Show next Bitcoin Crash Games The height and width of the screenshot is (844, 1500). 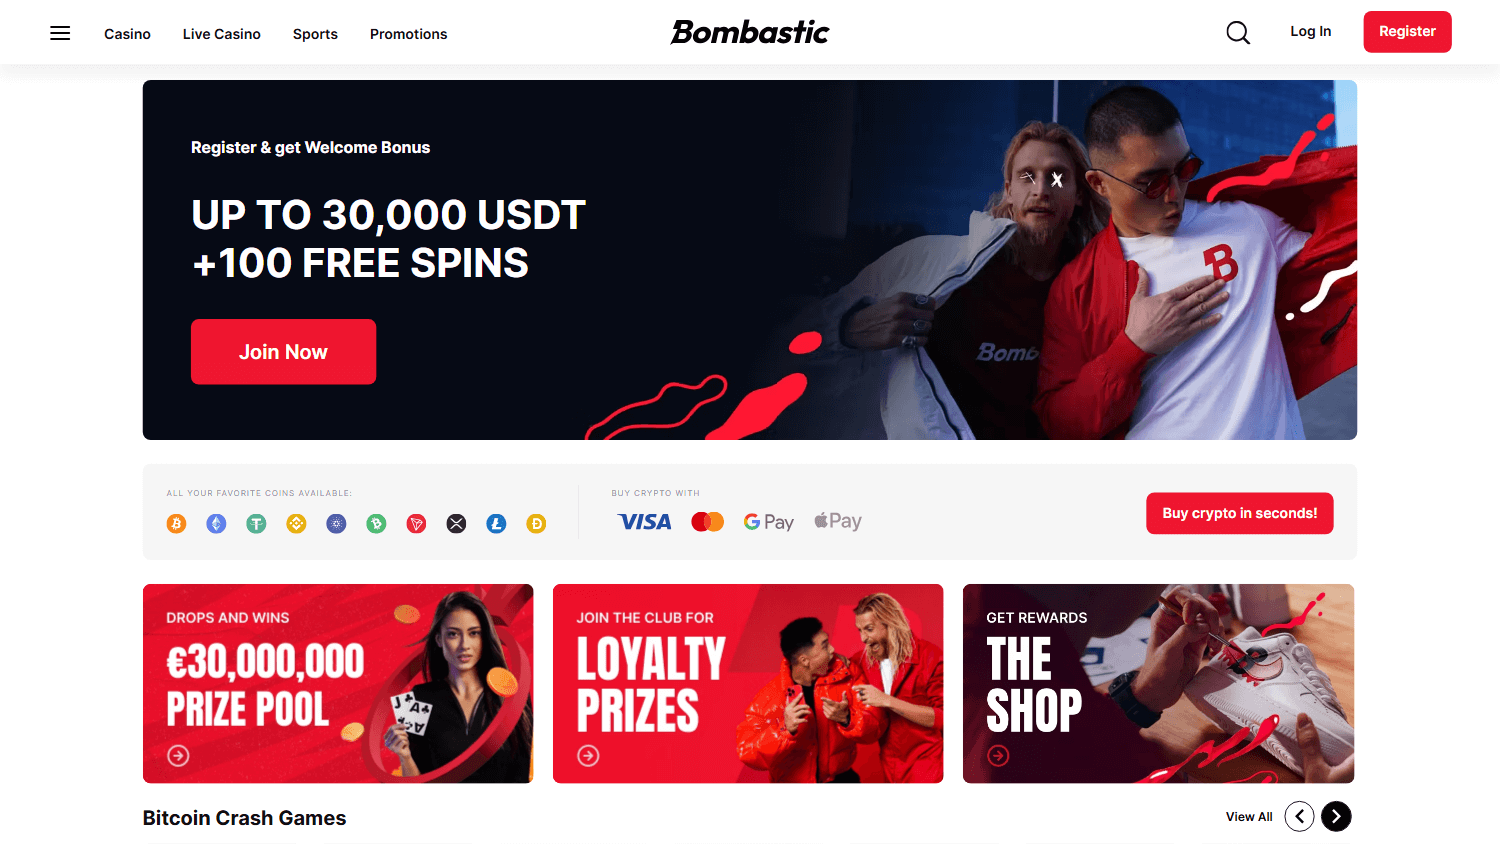click(1336, 816)
